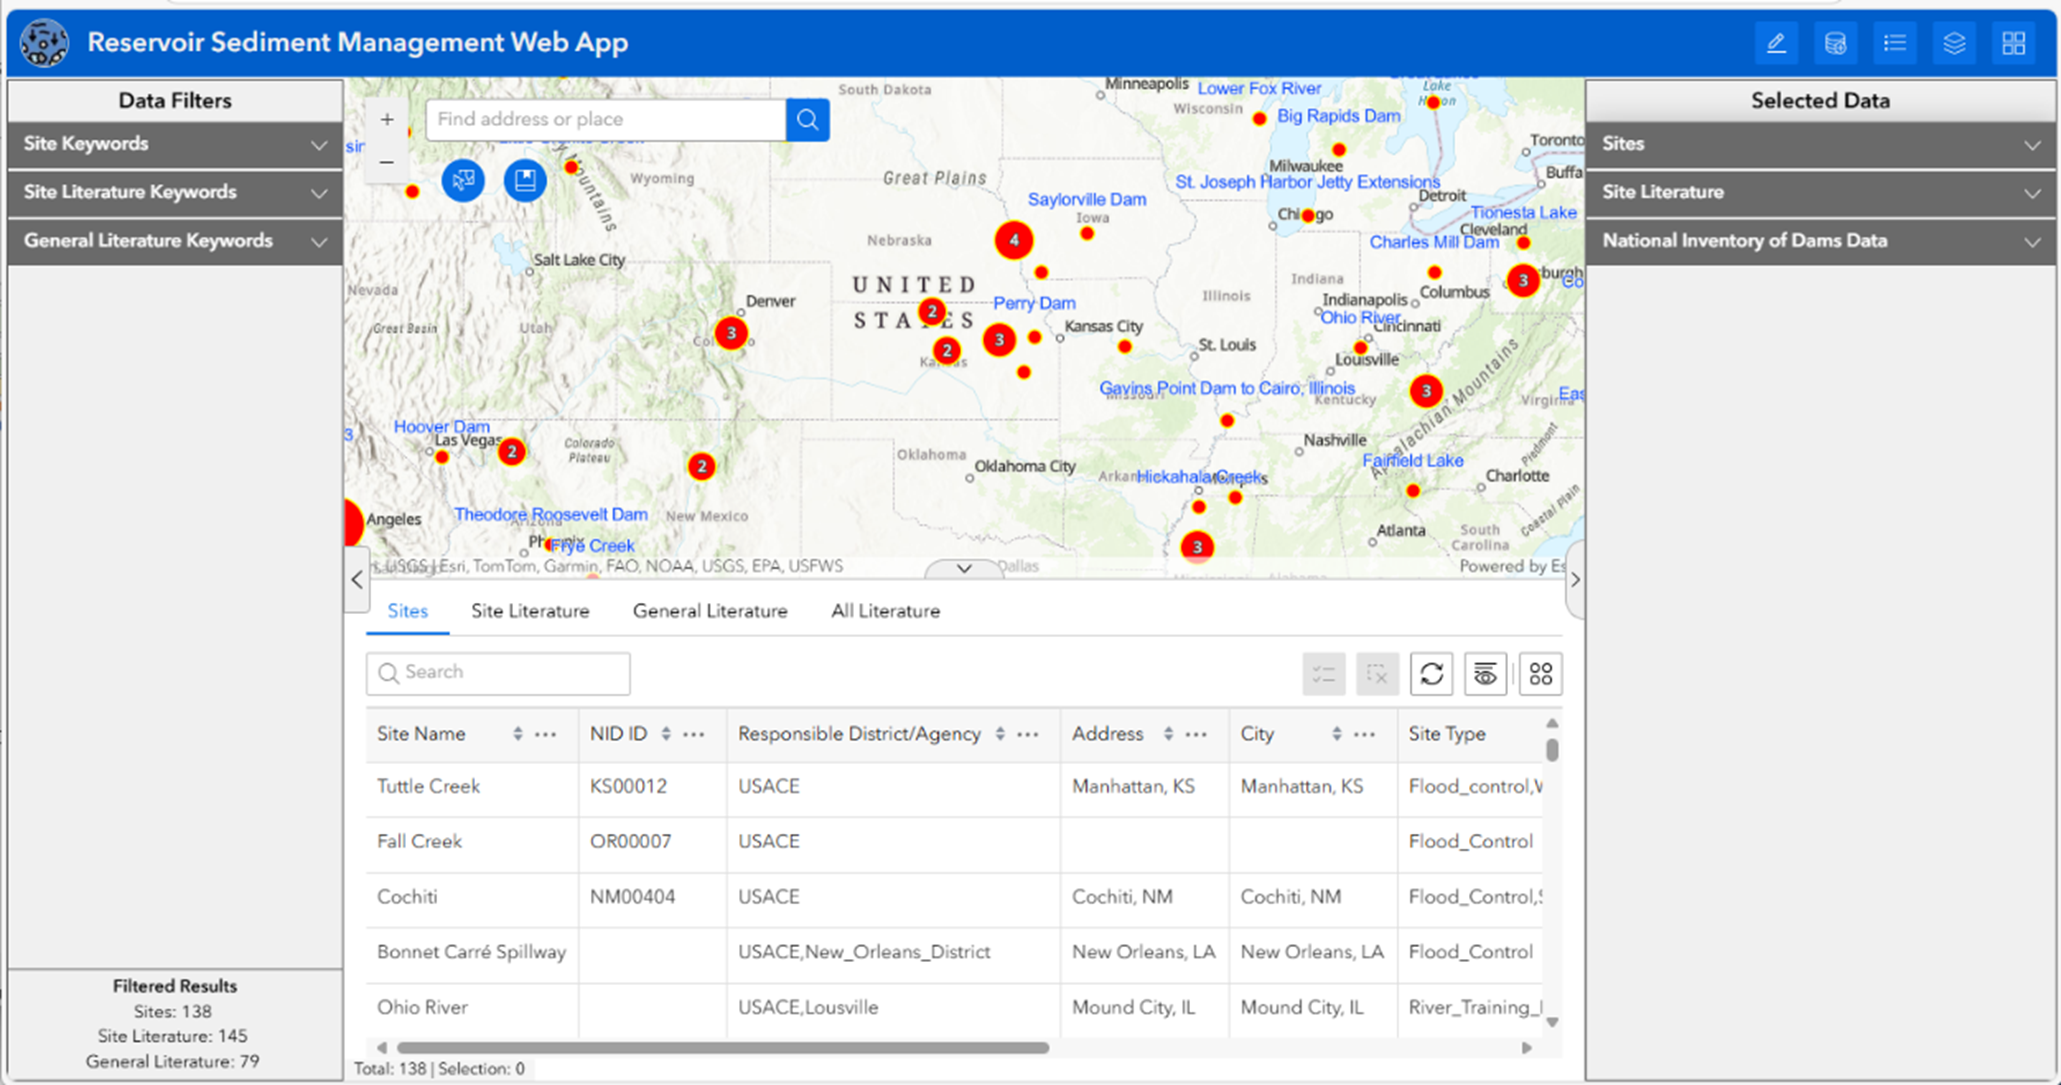The height and width of the screenshot is (1085, 2061).
Task: Toggle show selected records in table
Action: (1323, 673)
